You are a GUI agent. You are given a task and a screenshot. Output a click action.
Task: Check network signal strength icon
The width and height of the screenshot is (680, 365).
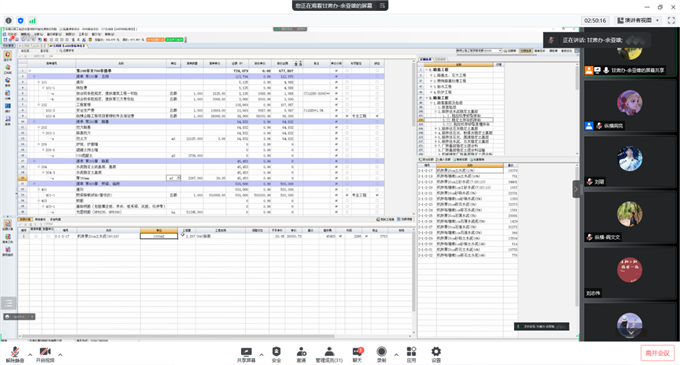tap(33, 20)
